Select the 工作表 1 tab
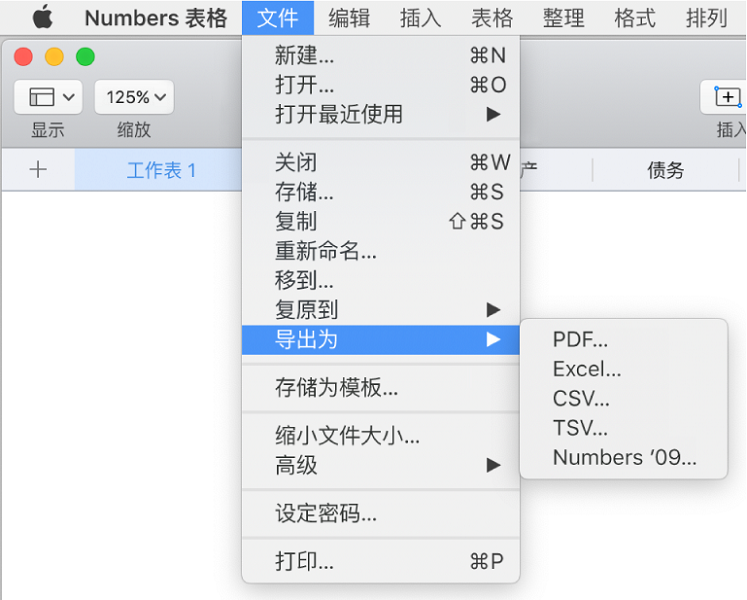This screenshot has height=600, width=747. pyautogui.click(x=161, y=170)
